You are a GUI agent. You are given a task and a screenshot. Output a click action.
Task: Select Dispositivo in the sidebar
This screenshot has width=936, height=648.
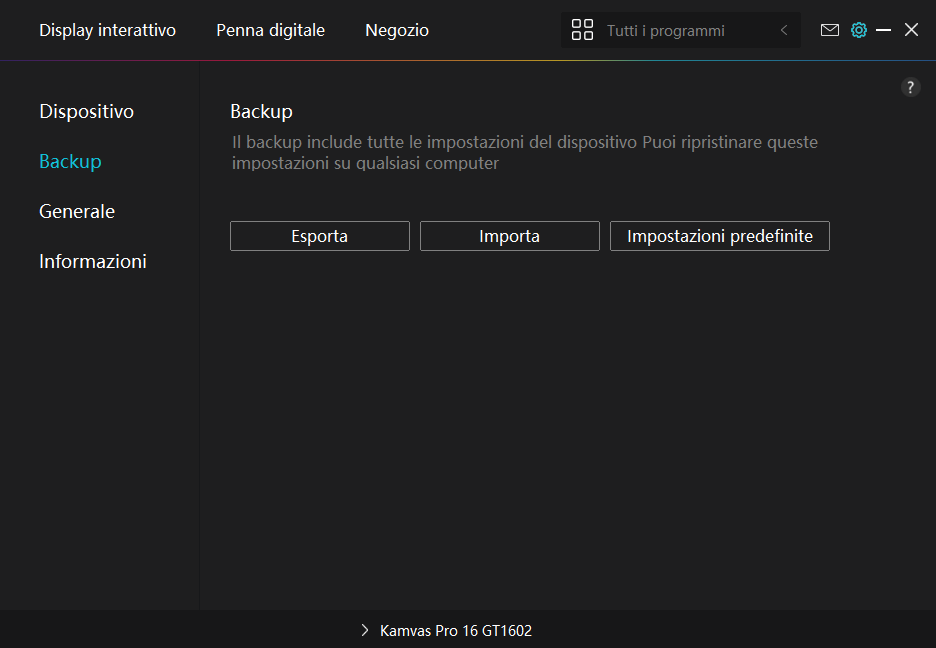click(86, 111)
